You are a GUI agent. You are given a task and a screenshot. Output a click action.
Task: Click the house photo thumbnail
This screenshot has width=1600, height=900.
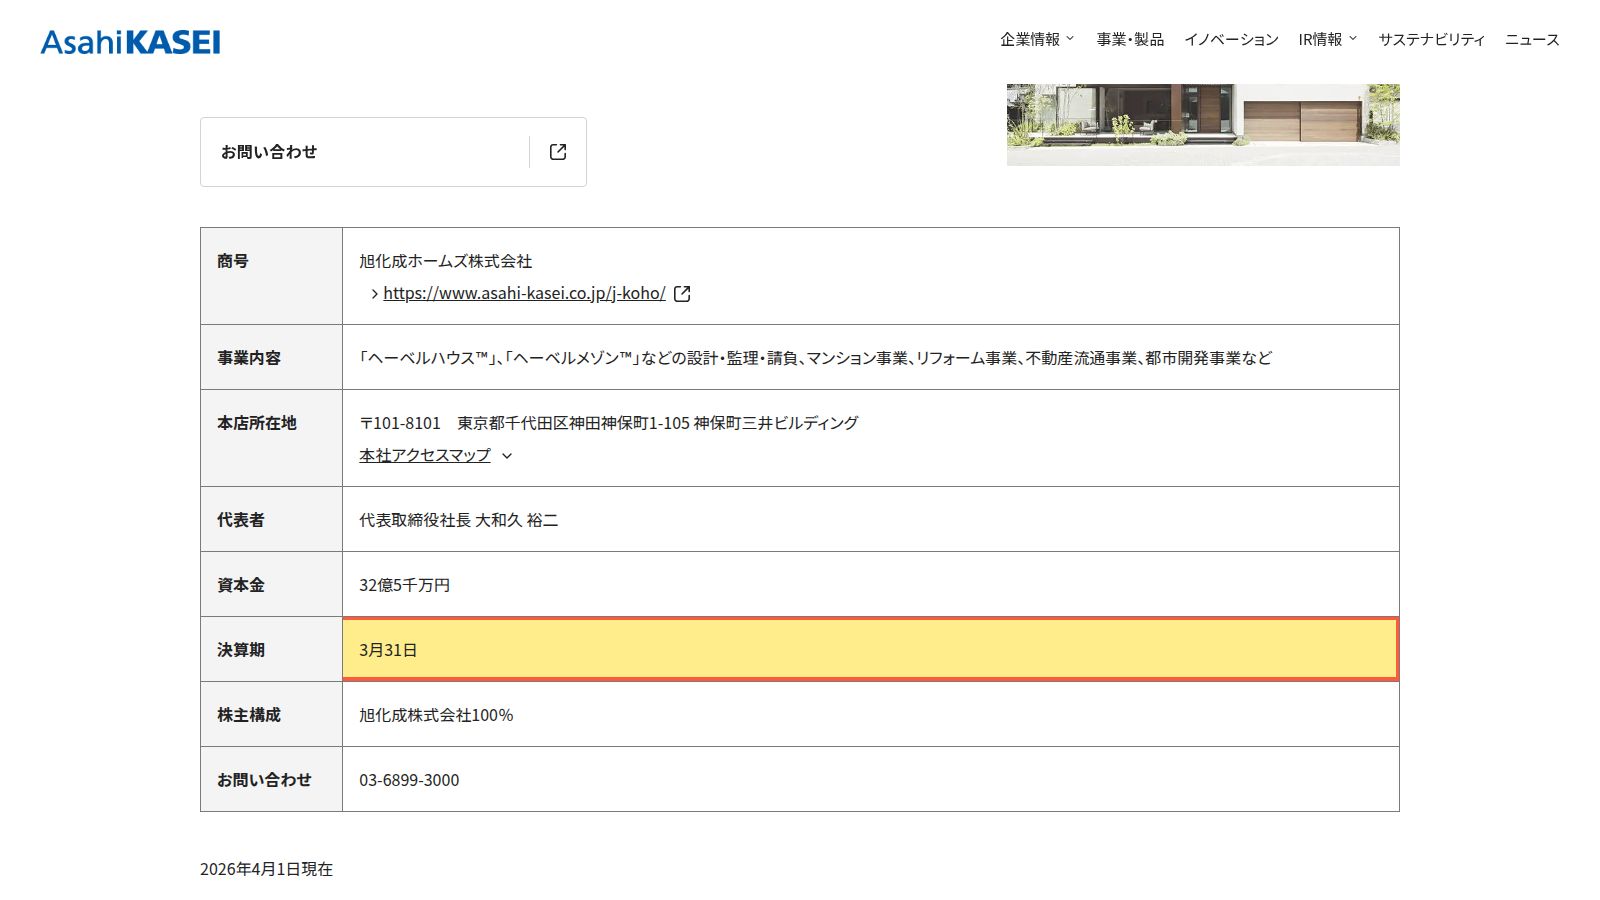click(x=1203, y=125)
